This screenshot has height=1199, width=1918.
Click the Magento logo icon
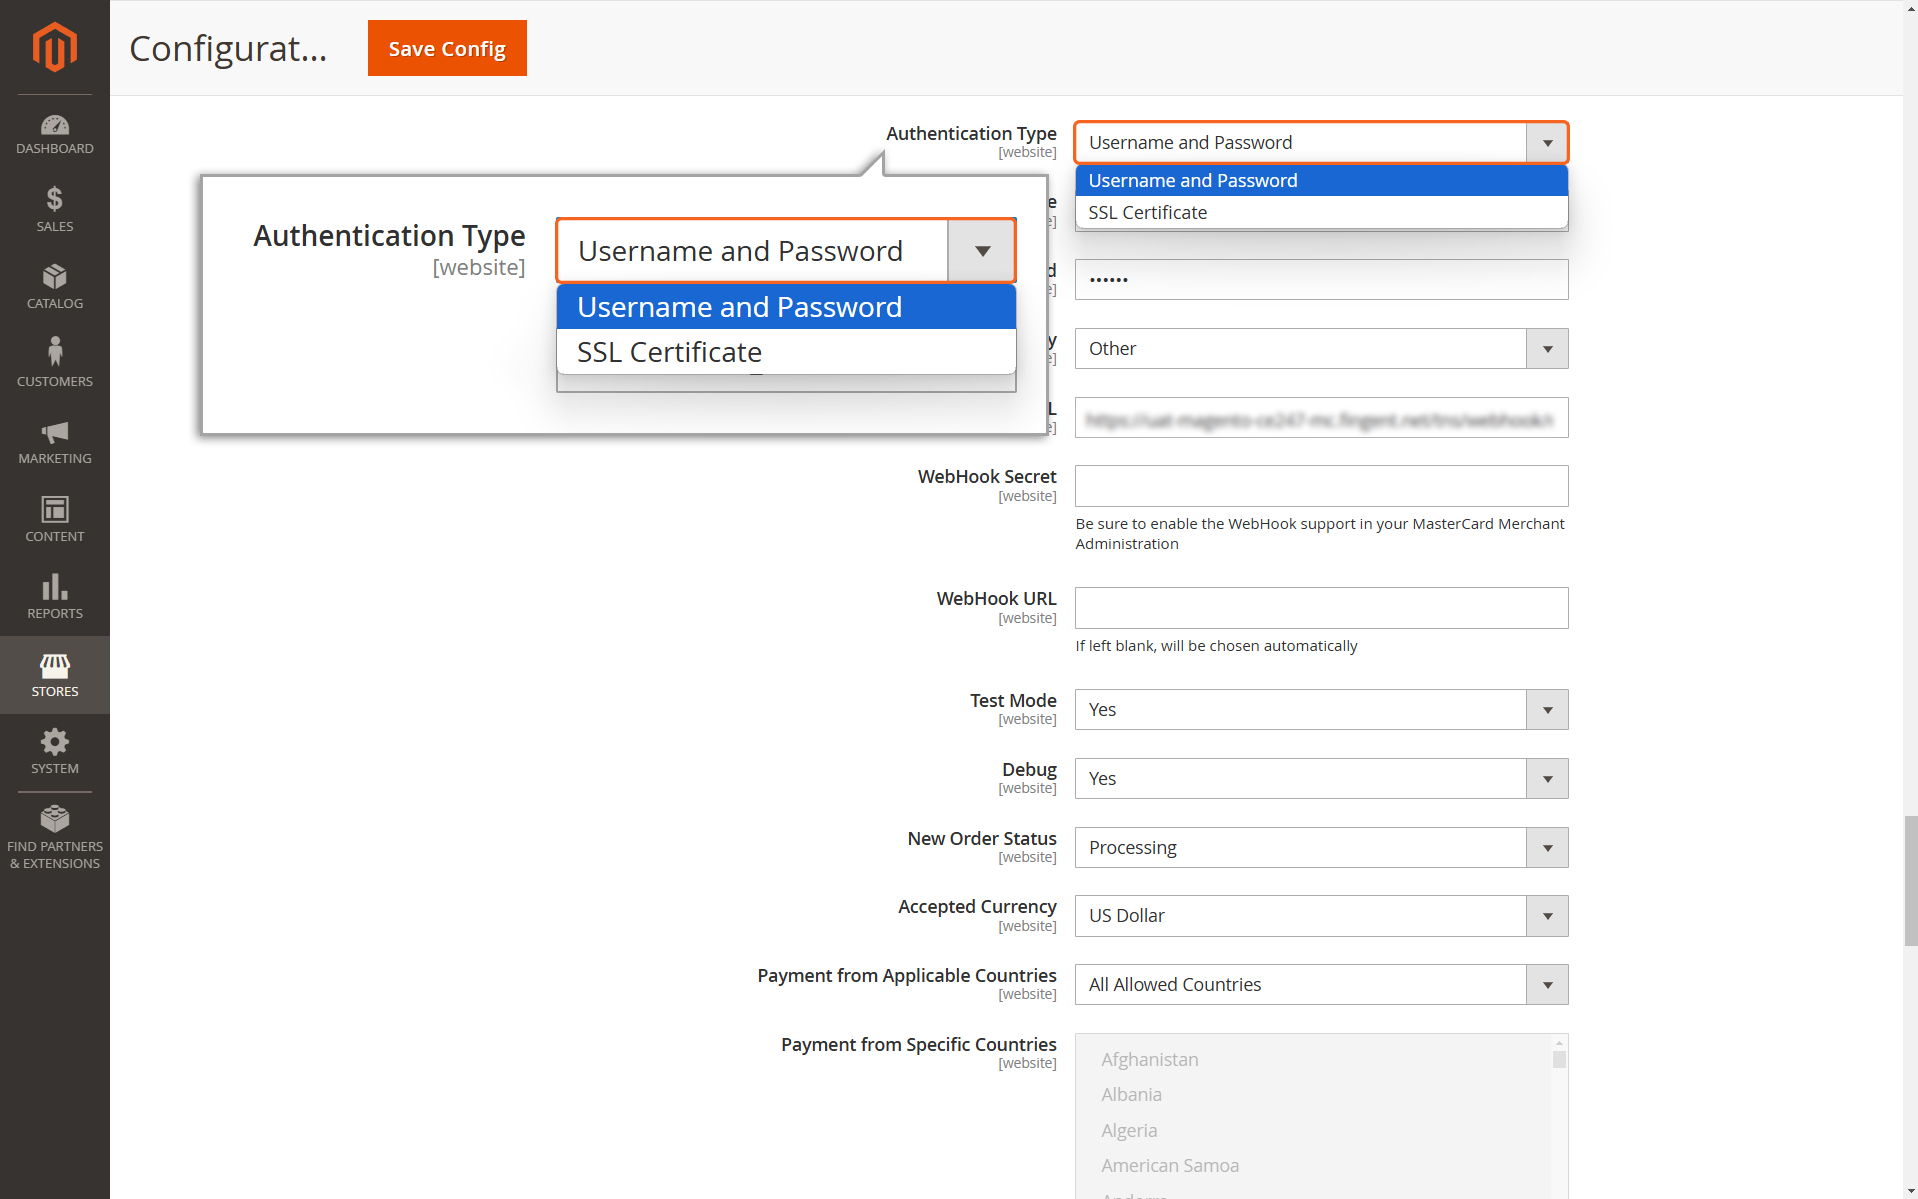[x=54, y=47]
